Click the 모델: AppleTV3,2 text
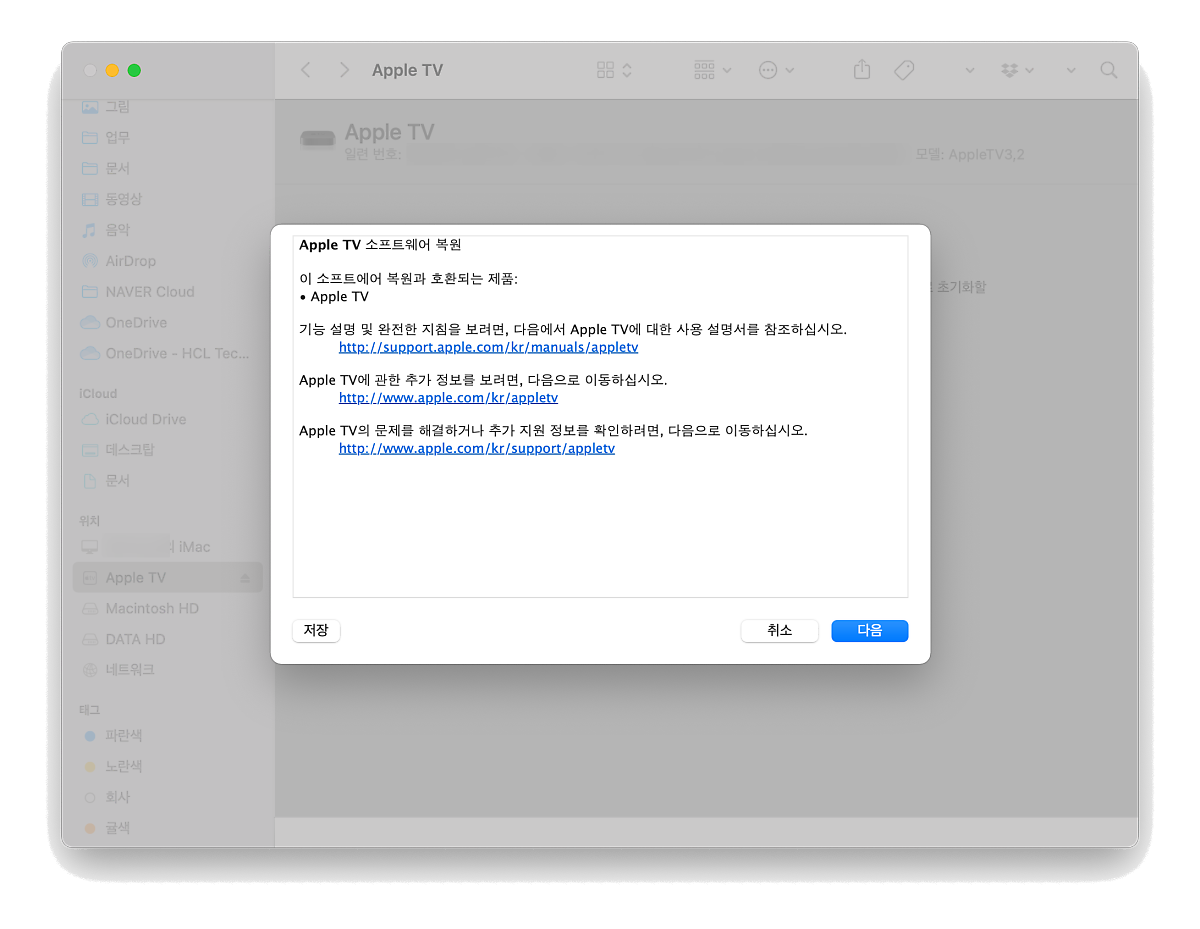 [x=969, y=155]
